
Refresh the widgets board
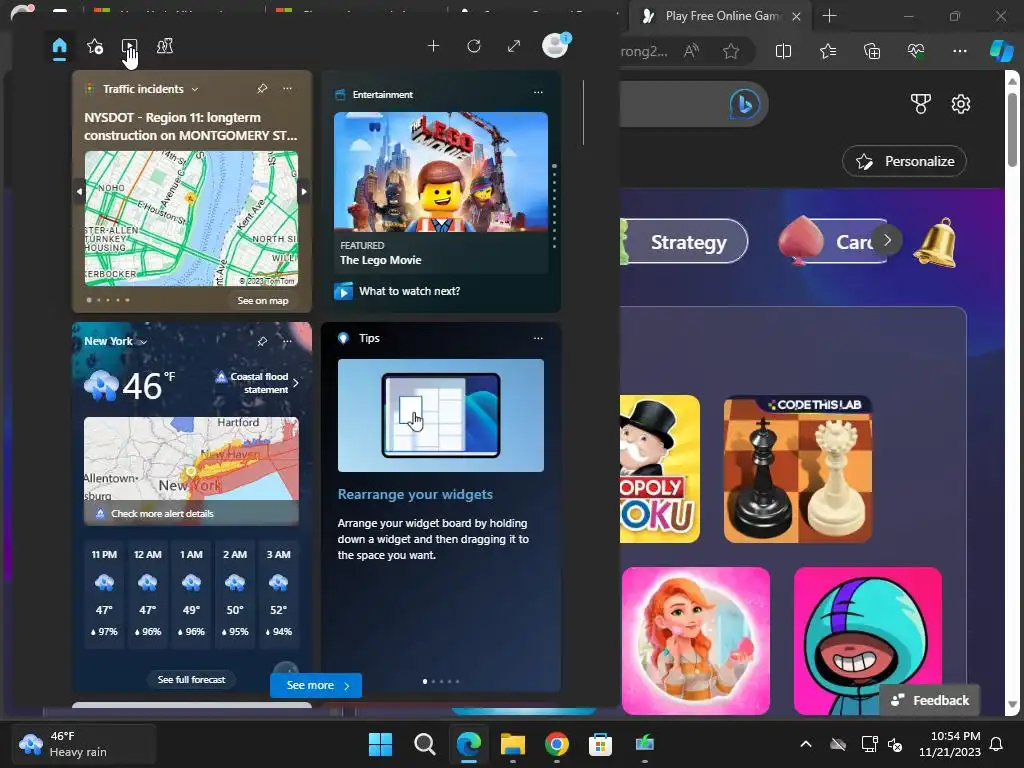click(x=474, y=46)
